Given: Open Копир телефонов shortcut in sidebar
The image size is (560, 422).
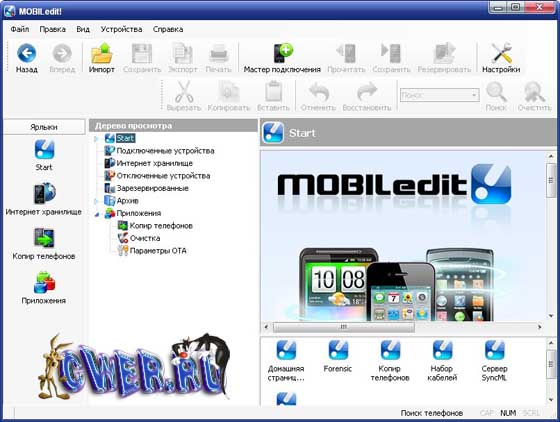Looking at the screenshot, I should pyautogui.click(x=44, y=237).
